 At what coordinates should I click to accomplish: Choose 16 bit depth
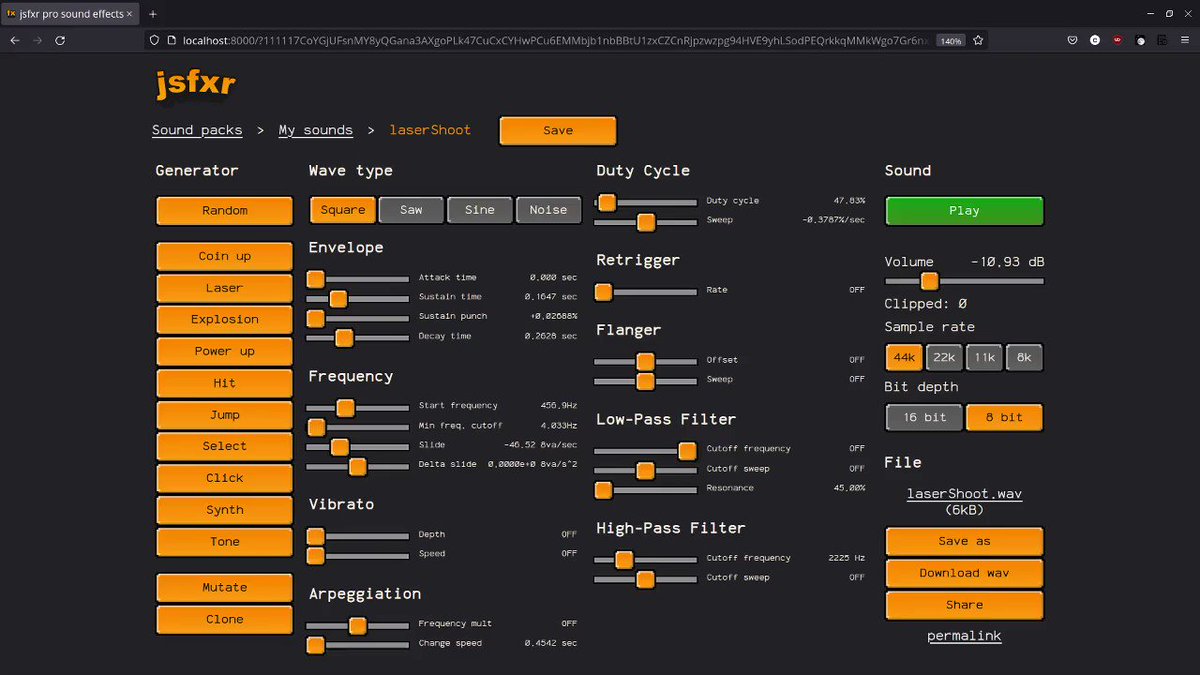(924, 418)
